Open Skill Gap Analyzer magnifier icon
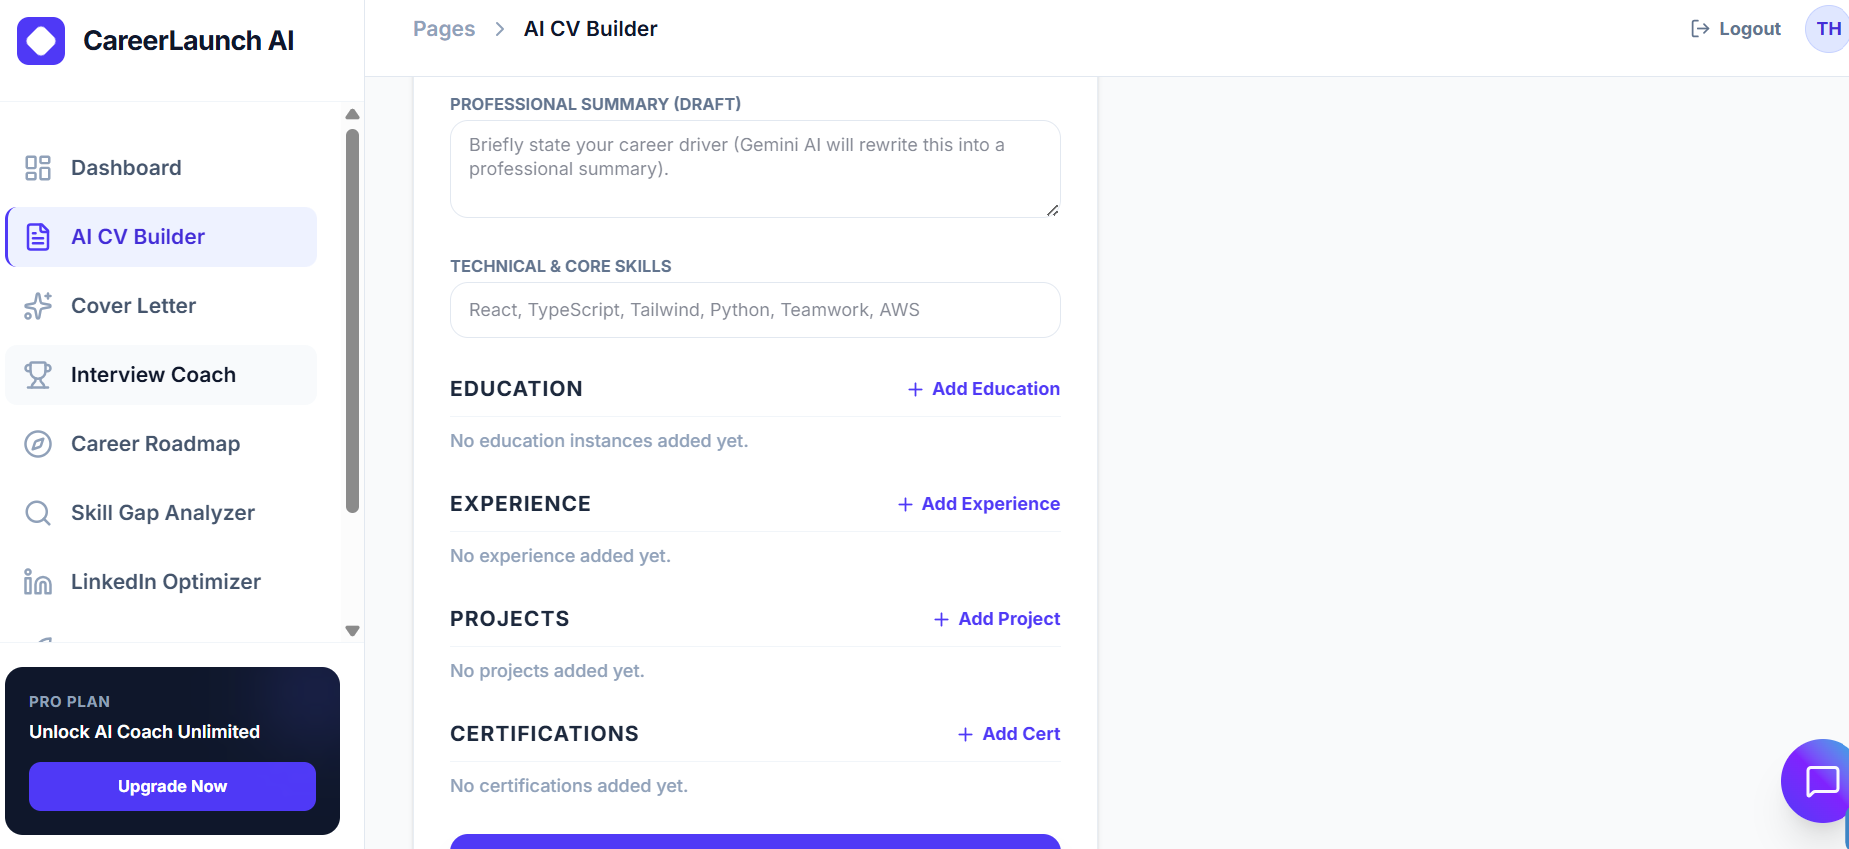 pos(38,513)
